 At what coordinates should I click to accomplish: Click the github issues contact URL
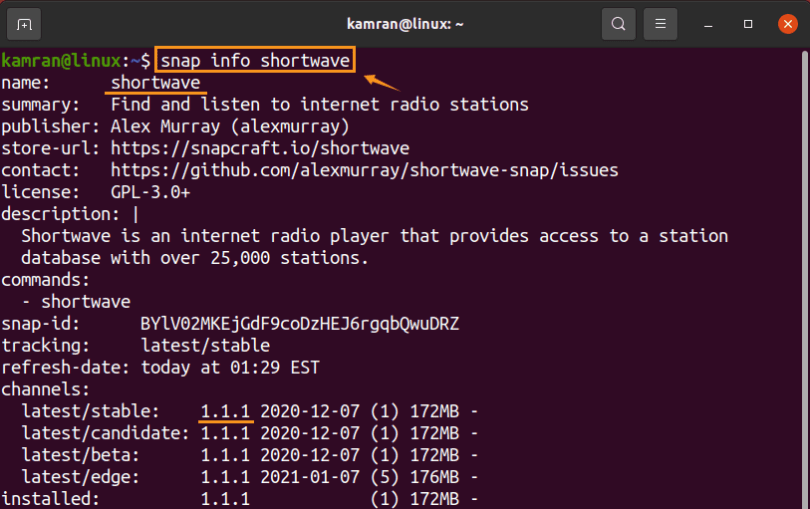point(364,170)
